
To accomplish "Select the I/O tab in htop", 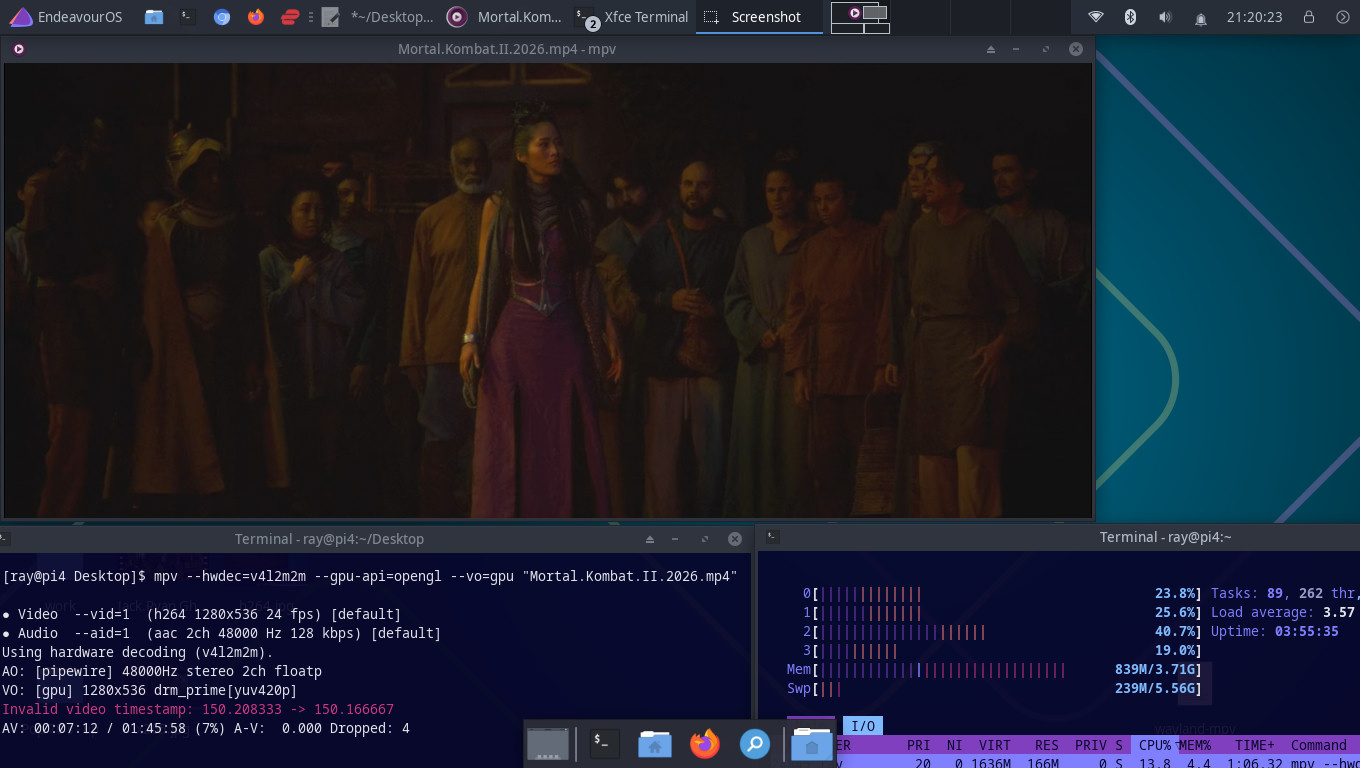I will (863, 726).
